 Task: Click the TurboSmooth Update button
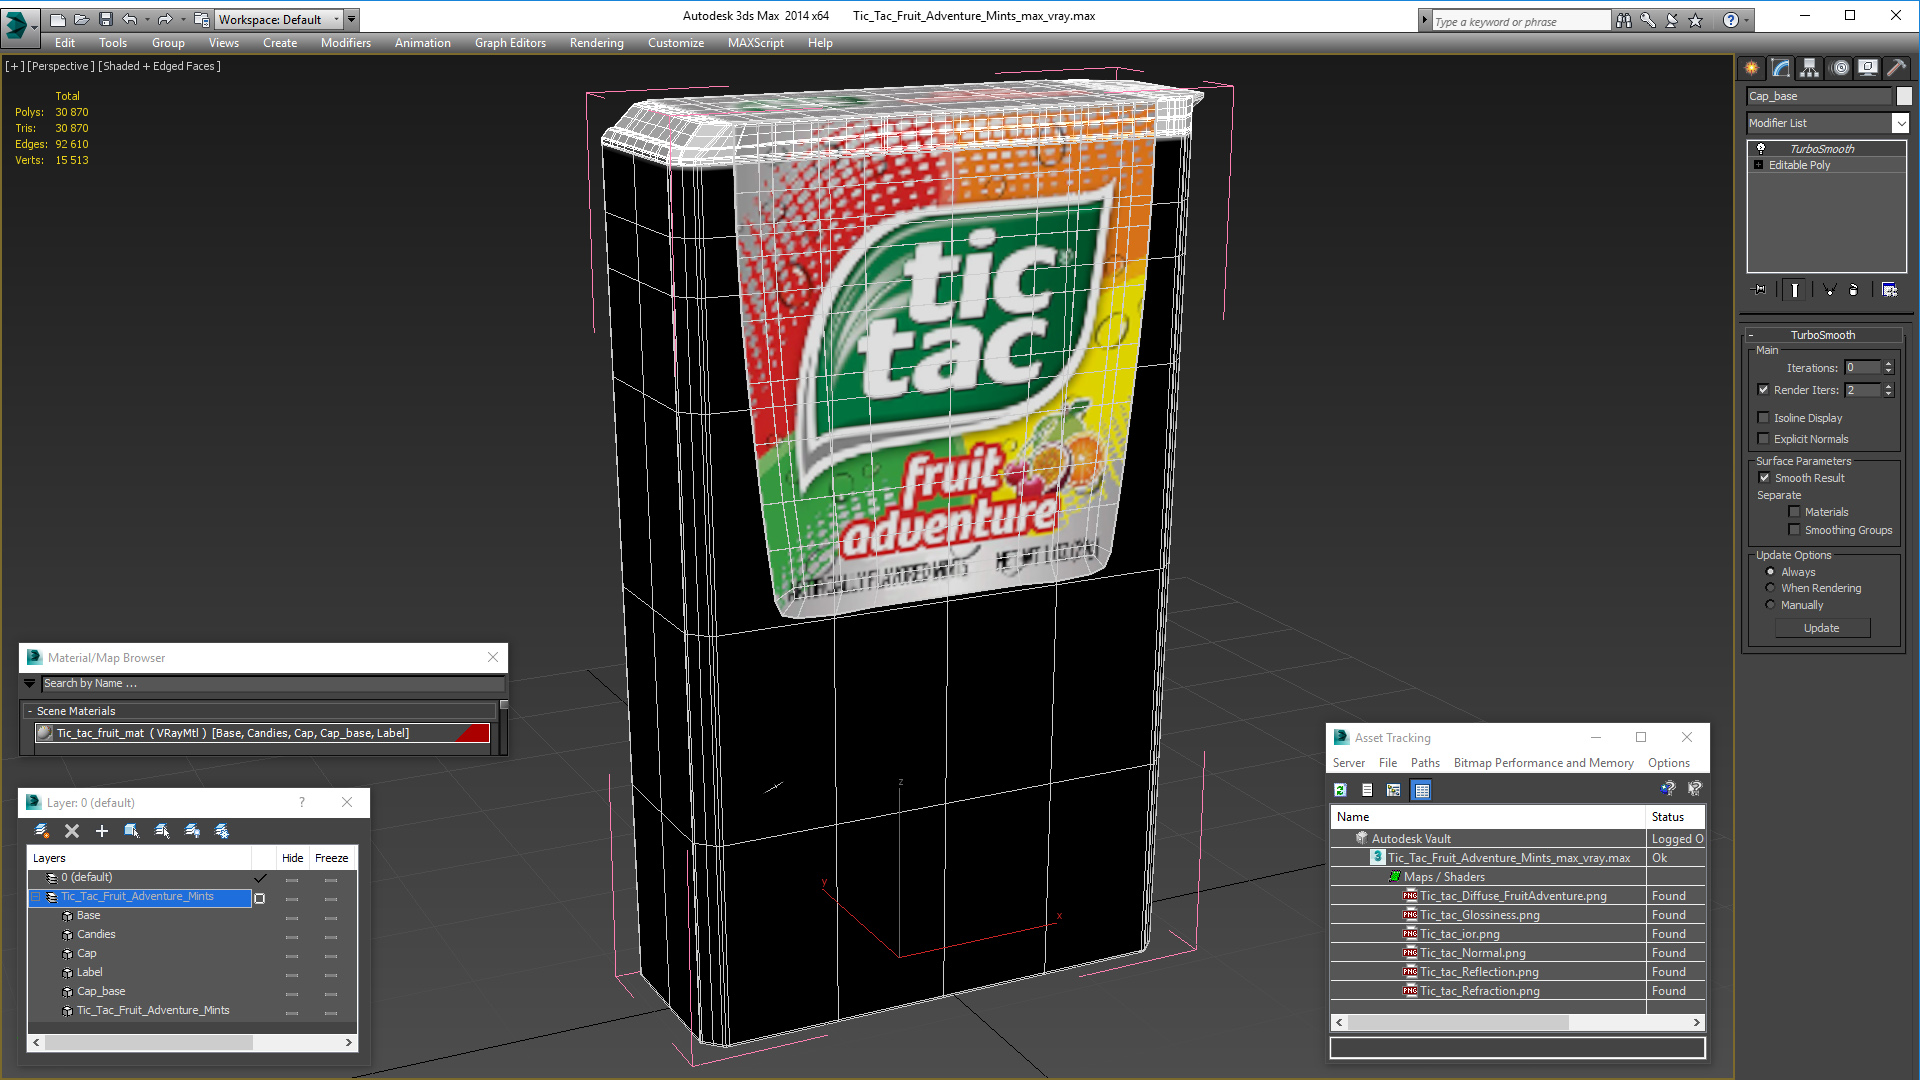tap(1822, 628)
